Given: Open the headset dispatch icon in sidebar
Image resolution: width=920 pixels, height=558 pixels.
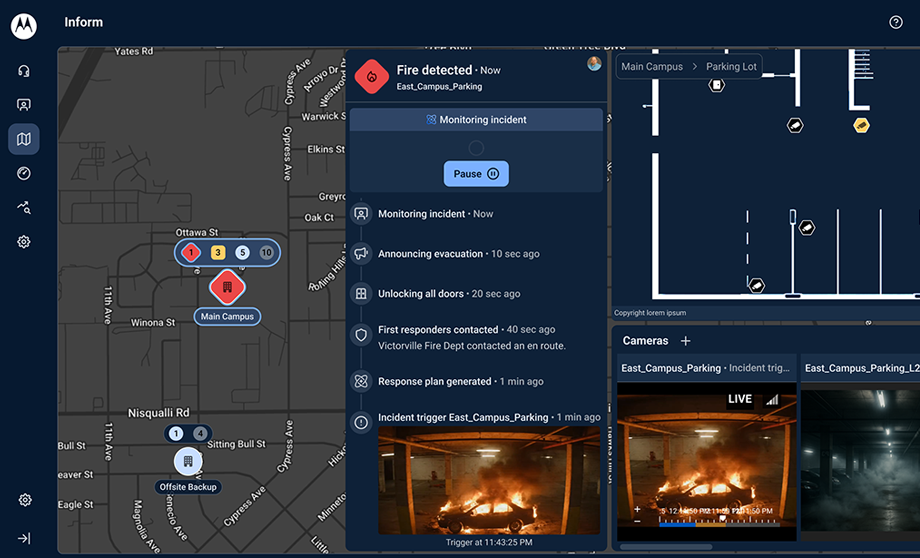Looking at the screenshot, I should tap(24, 71).
